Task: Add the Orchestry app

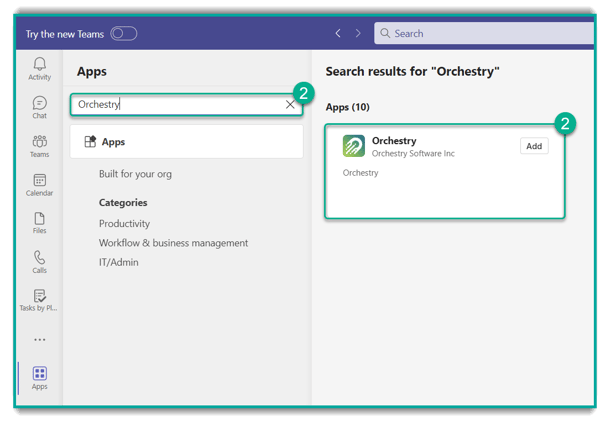Action: [x=534, y=146]
